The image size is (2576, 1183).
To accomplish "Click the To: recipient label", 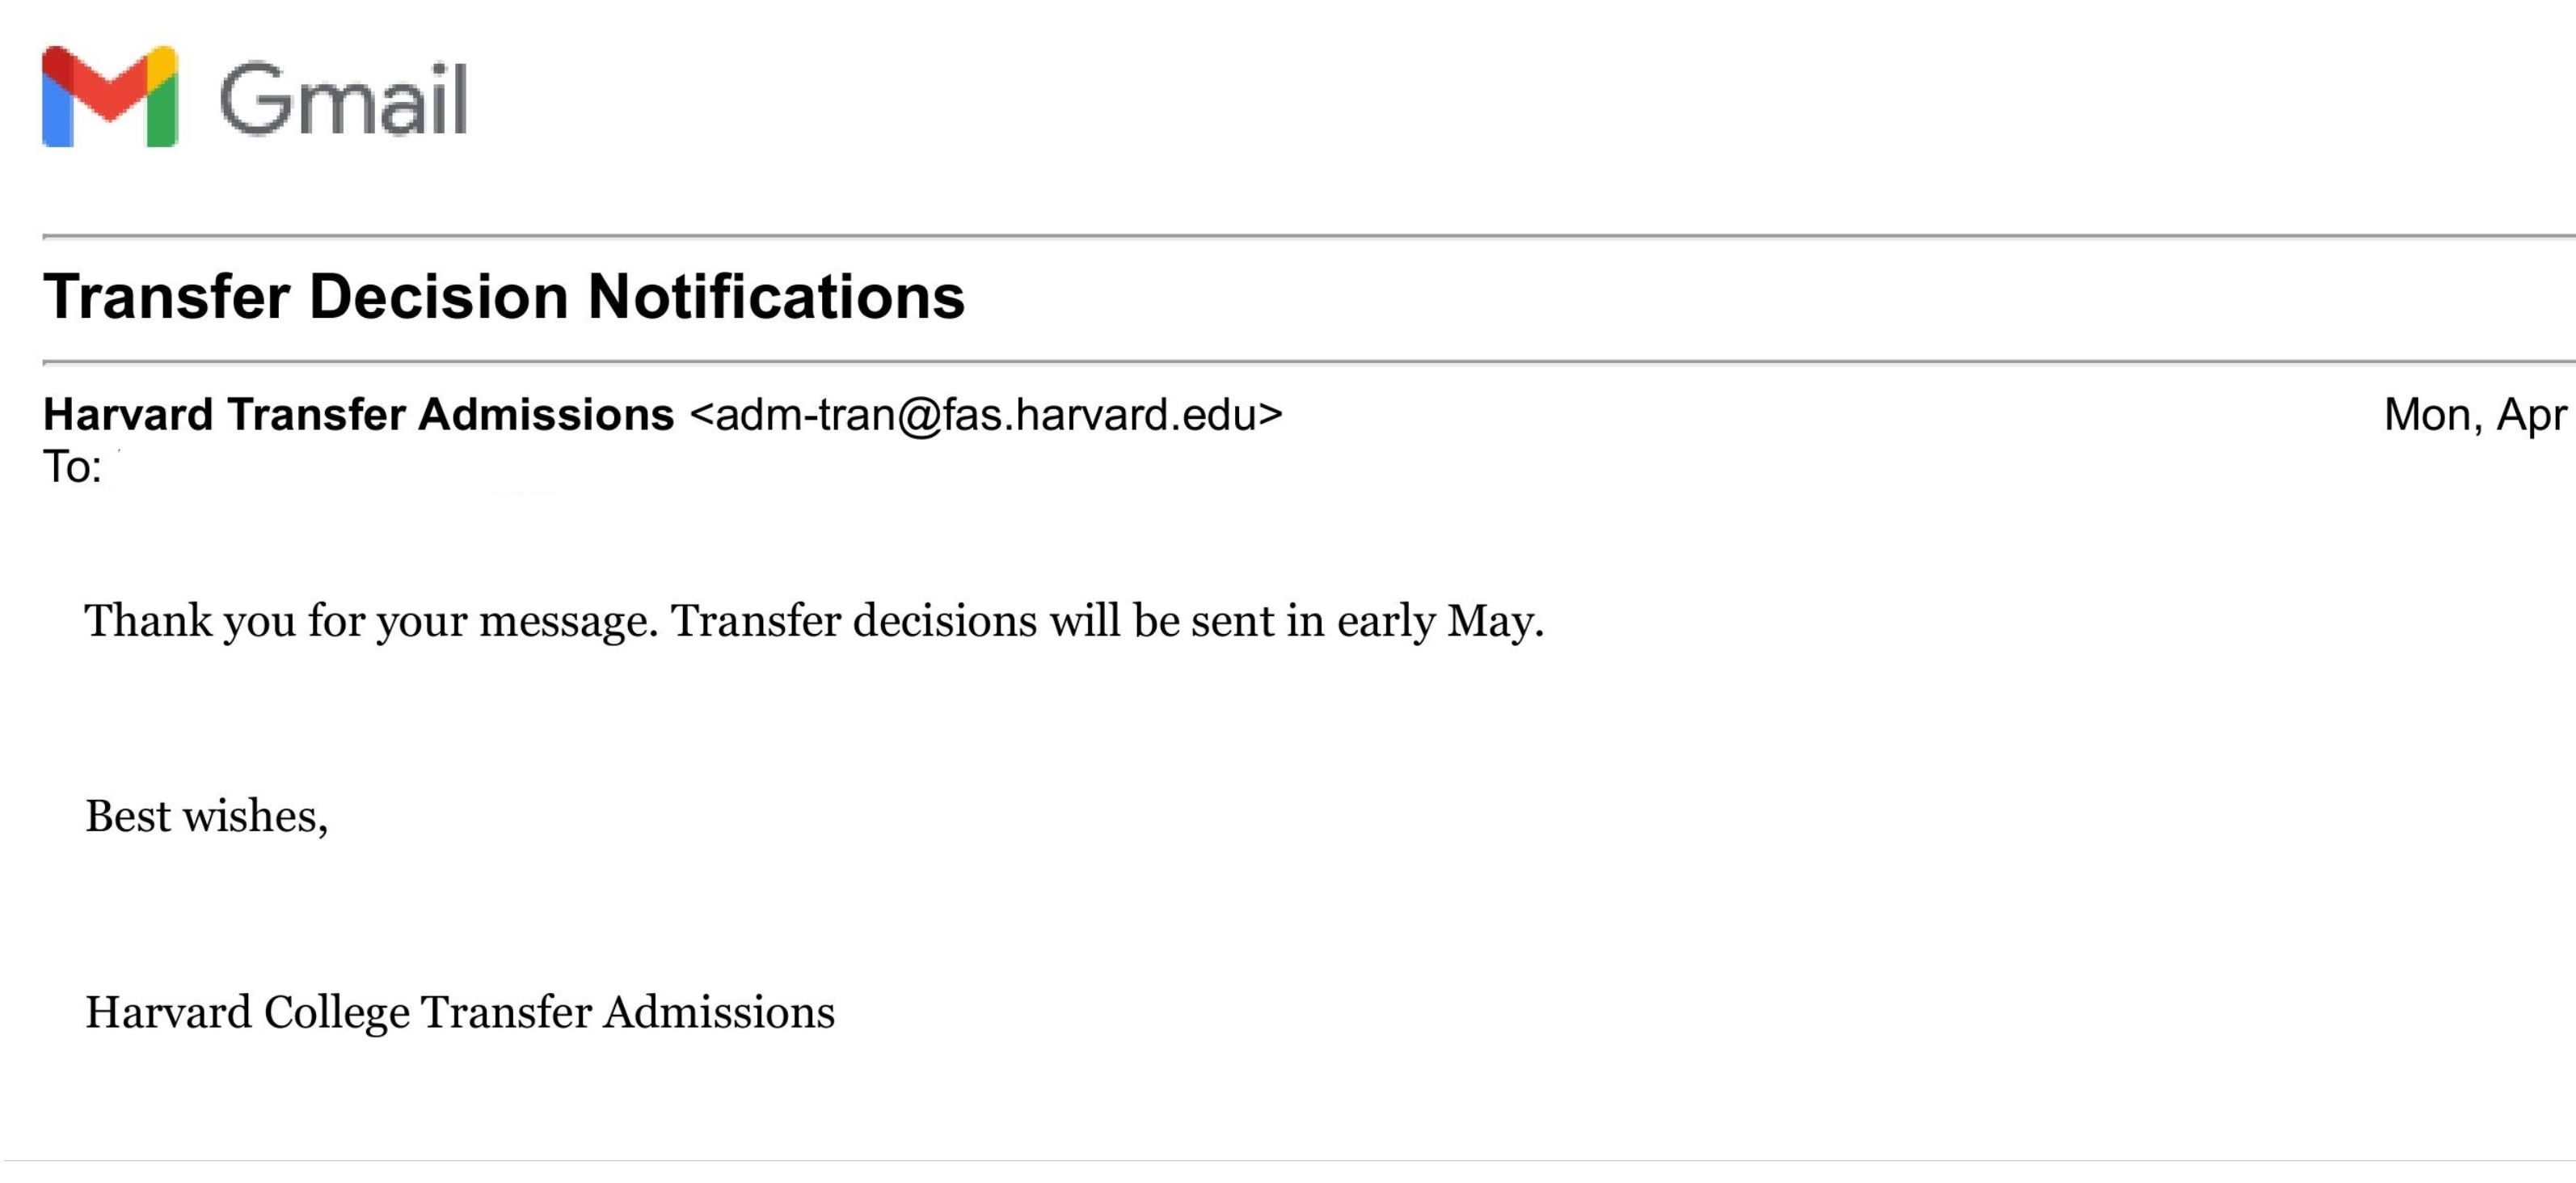I will (72, 467).
